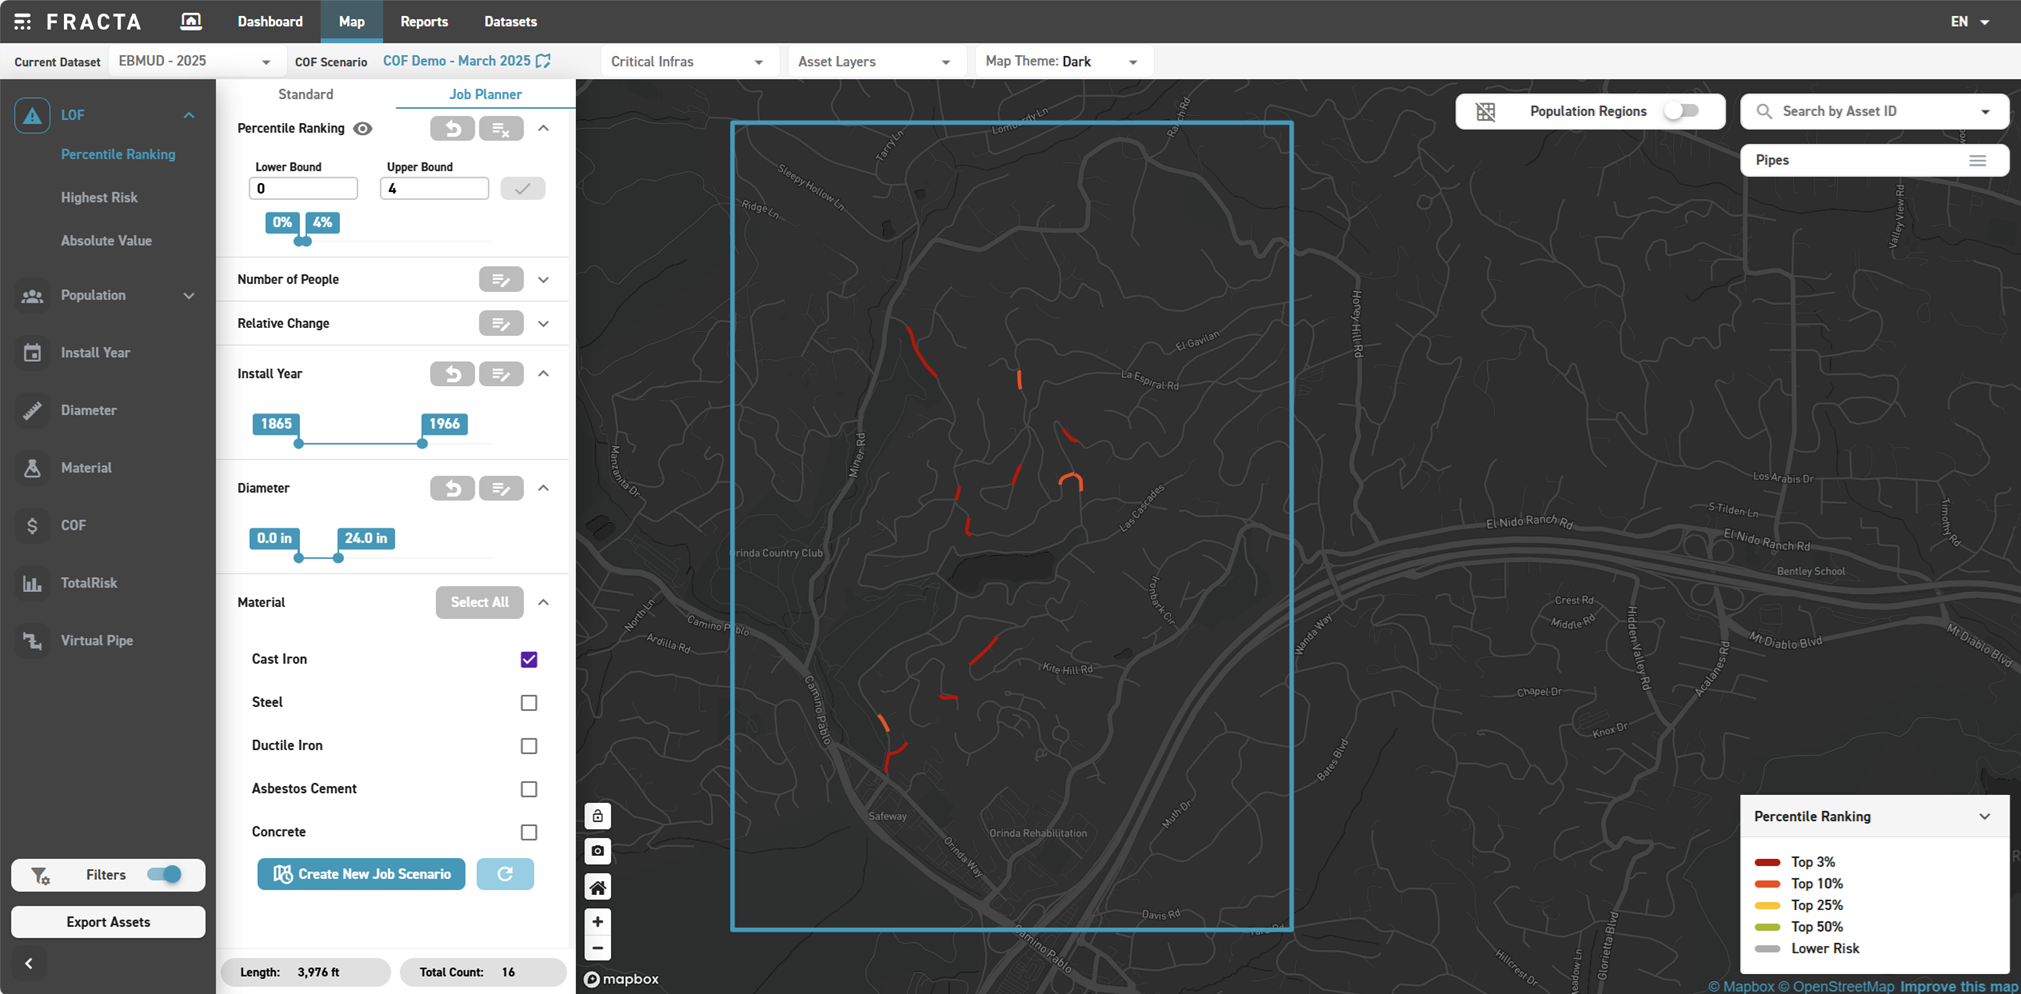This screenshot has width=2021, height=994.
Task: Select Absolute Value in the sidebar
Action: pos(106,241)
